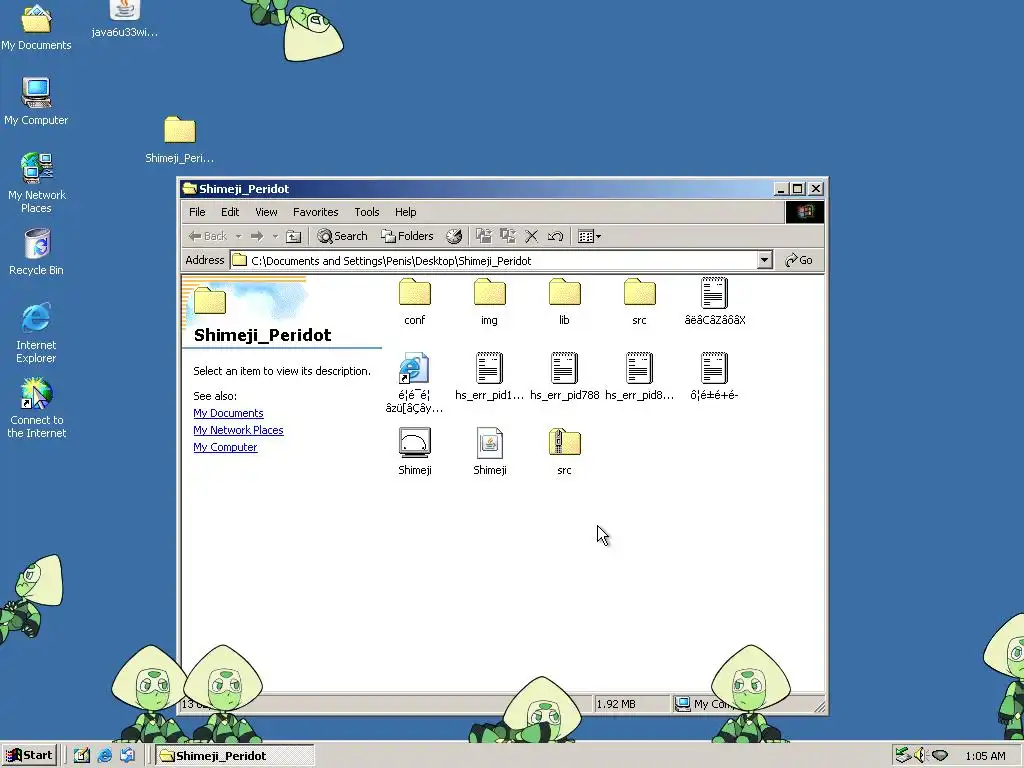Click the Forward arrow toolbar button
Viewport: 1024px width, 768px height.
coord(257,236)
